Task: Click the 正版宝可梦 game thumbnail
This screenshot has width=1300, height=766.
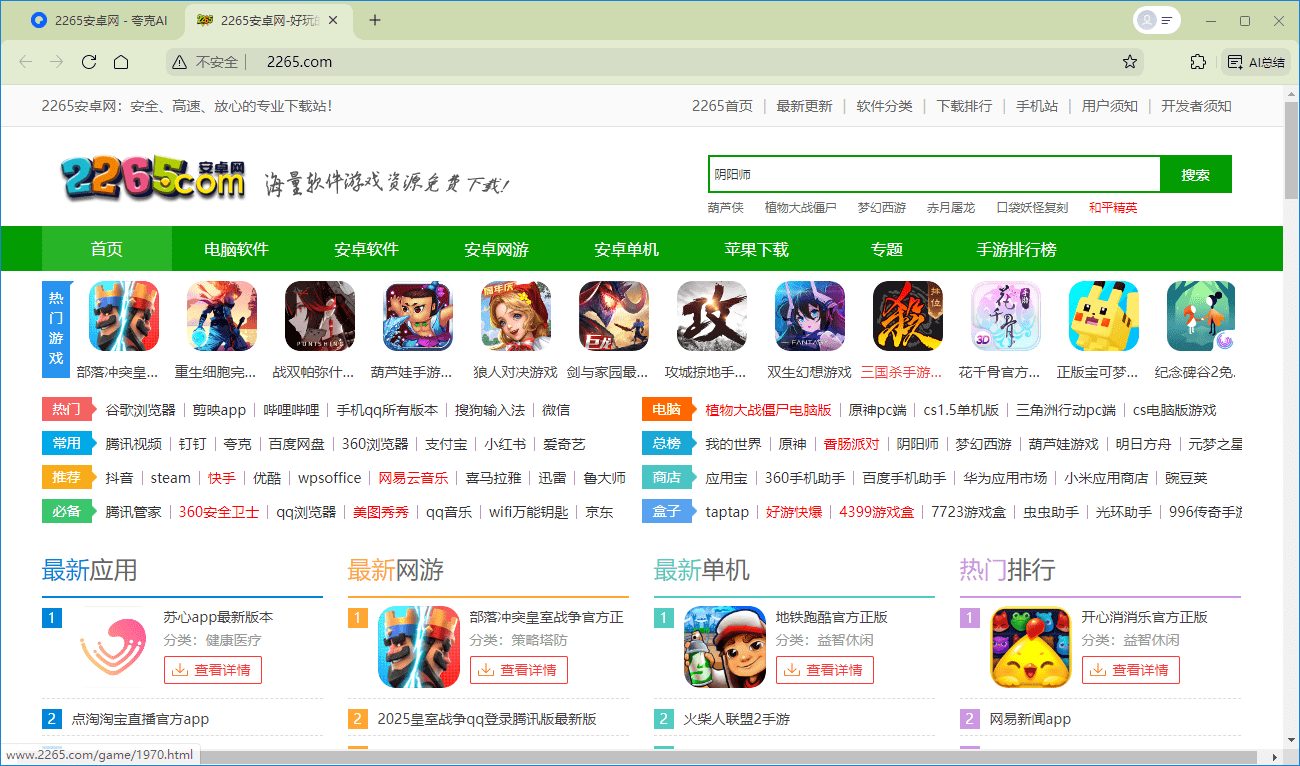Action: [1103, 315]
